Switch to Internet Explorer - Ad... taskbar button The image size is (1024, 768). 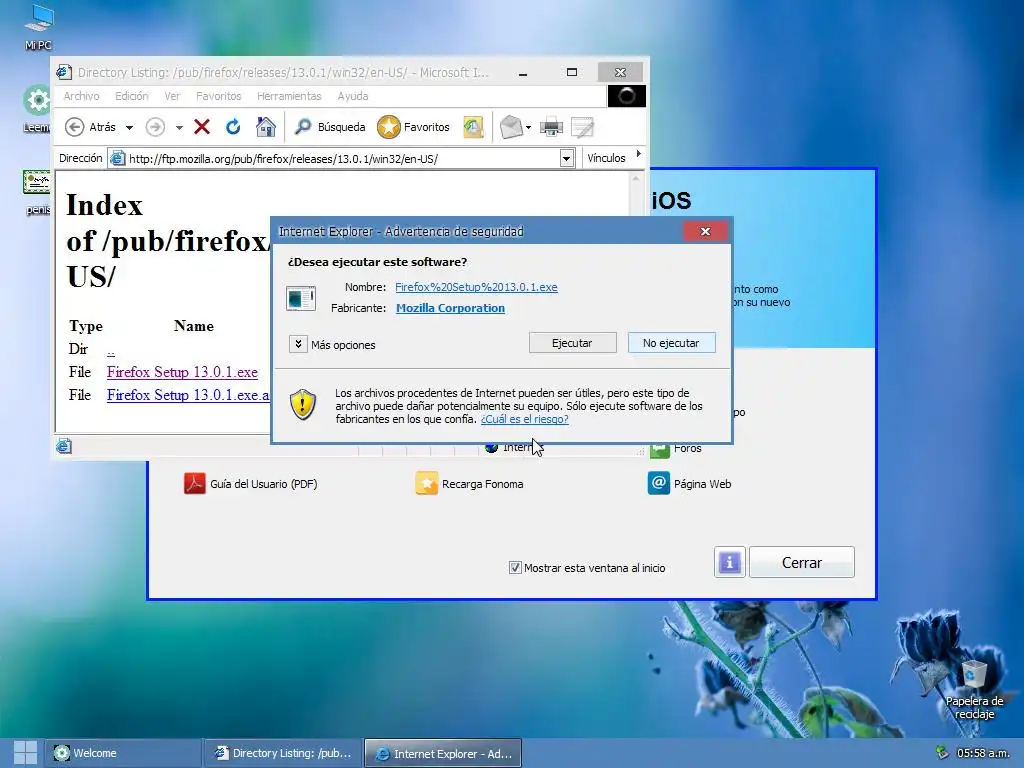click(x=443, y=754)
